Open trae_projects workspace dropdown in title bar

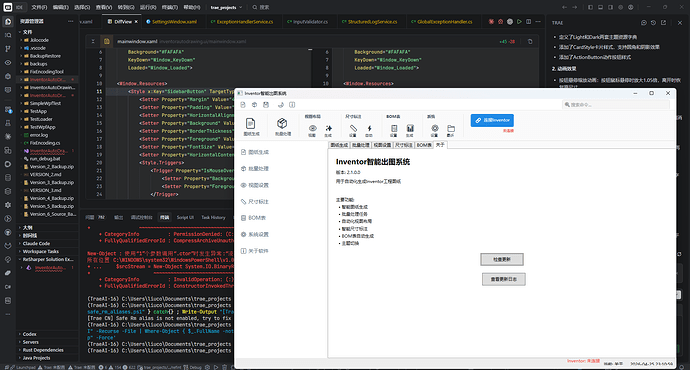(226, 7)
